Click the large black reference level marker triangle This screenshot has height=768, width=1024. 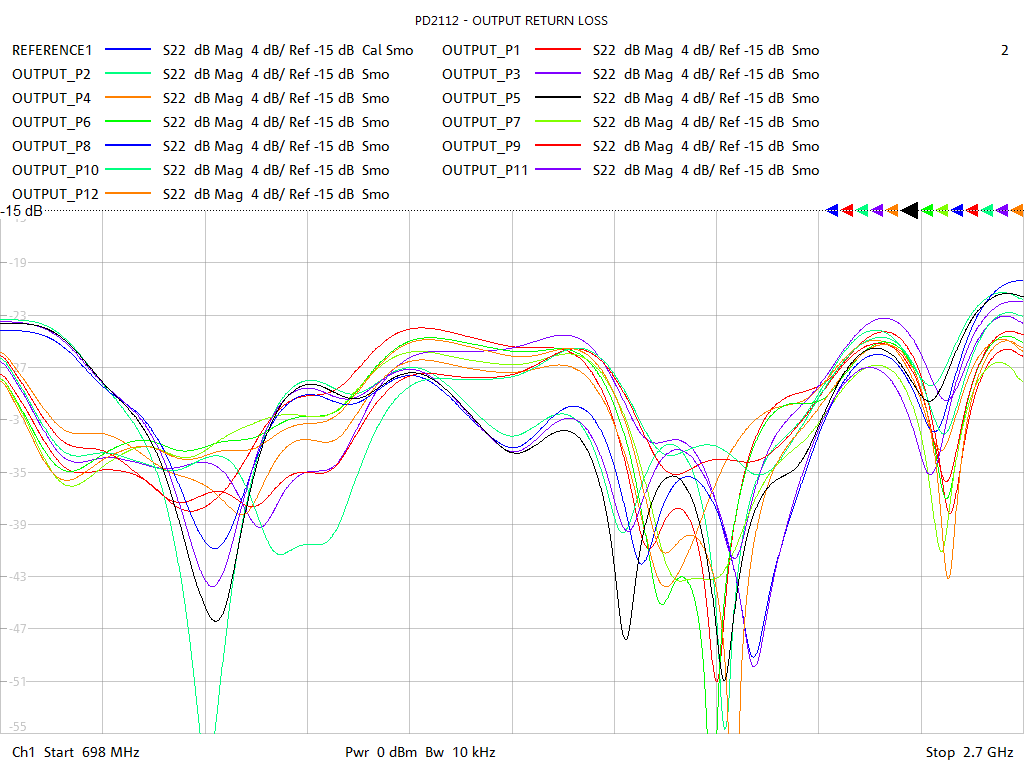[x=910, y=210]
